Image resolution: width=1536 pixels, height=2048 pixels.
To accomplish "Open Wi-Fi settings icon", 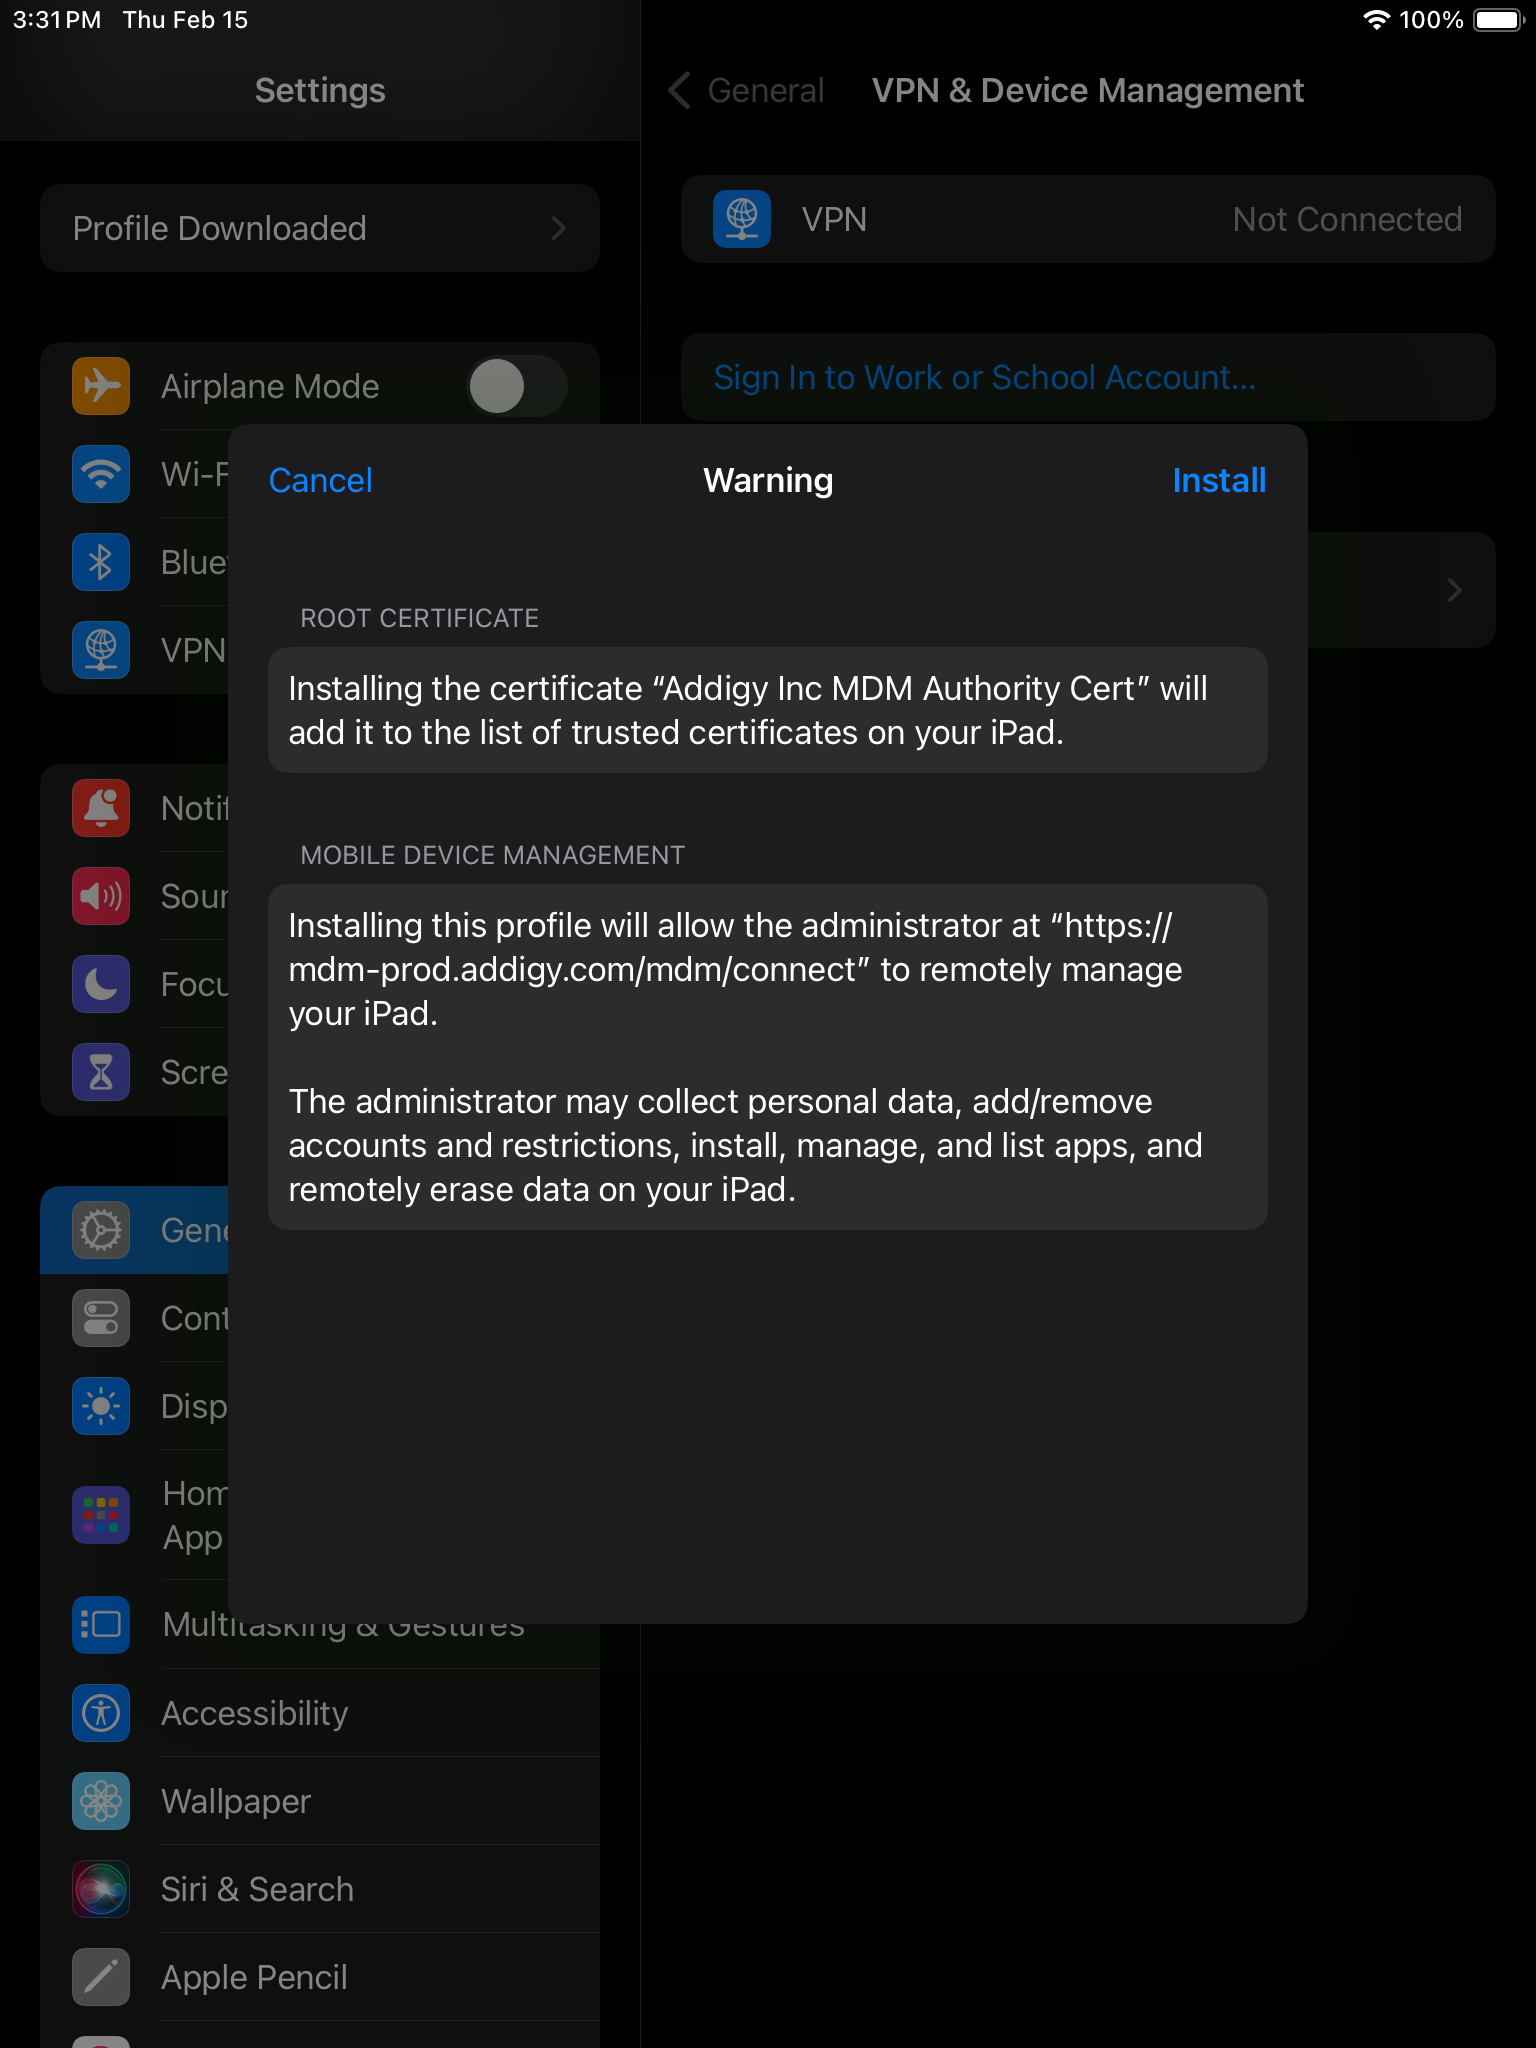I will pos(101,474).
